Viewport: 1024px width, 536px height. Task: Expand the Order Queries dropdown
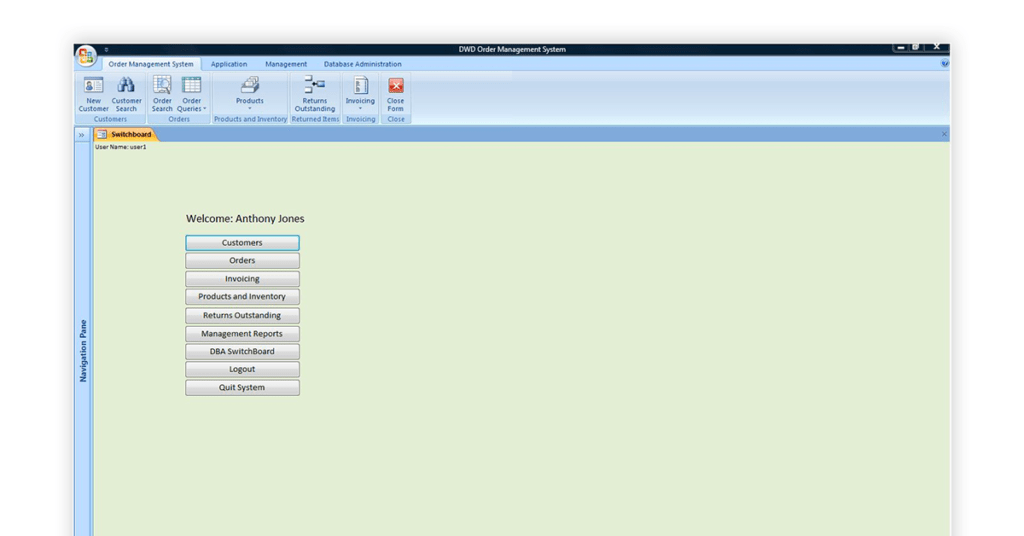[x=191, y=105]
